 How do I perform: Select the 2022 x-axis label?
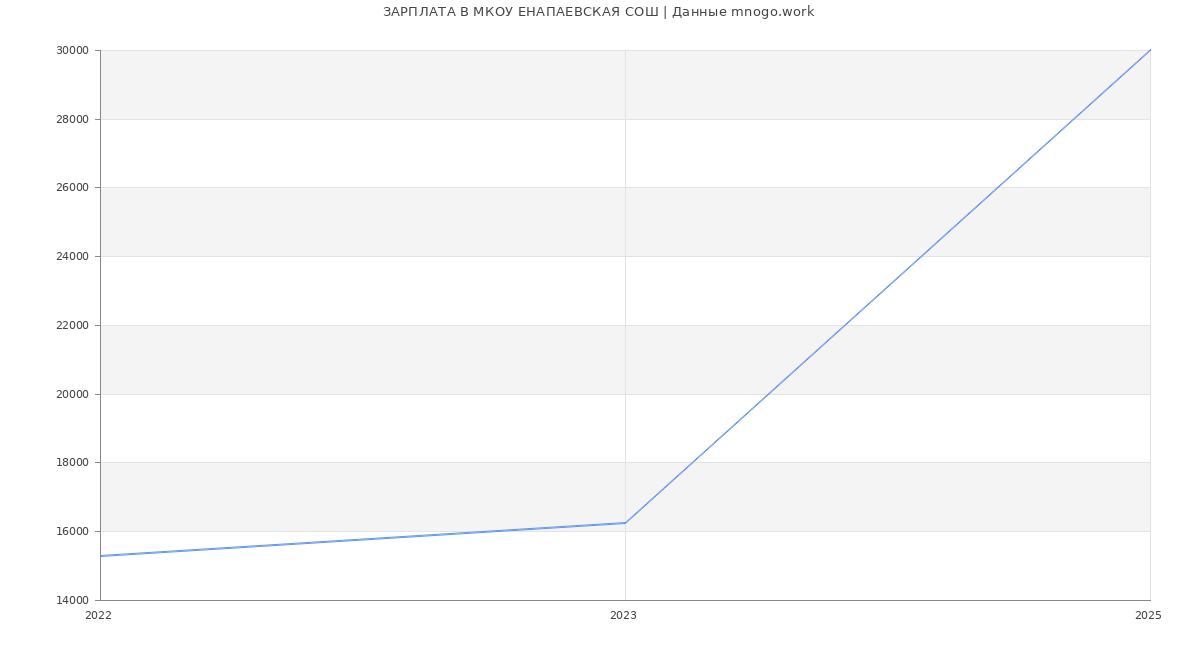click(x=99, y=616)
